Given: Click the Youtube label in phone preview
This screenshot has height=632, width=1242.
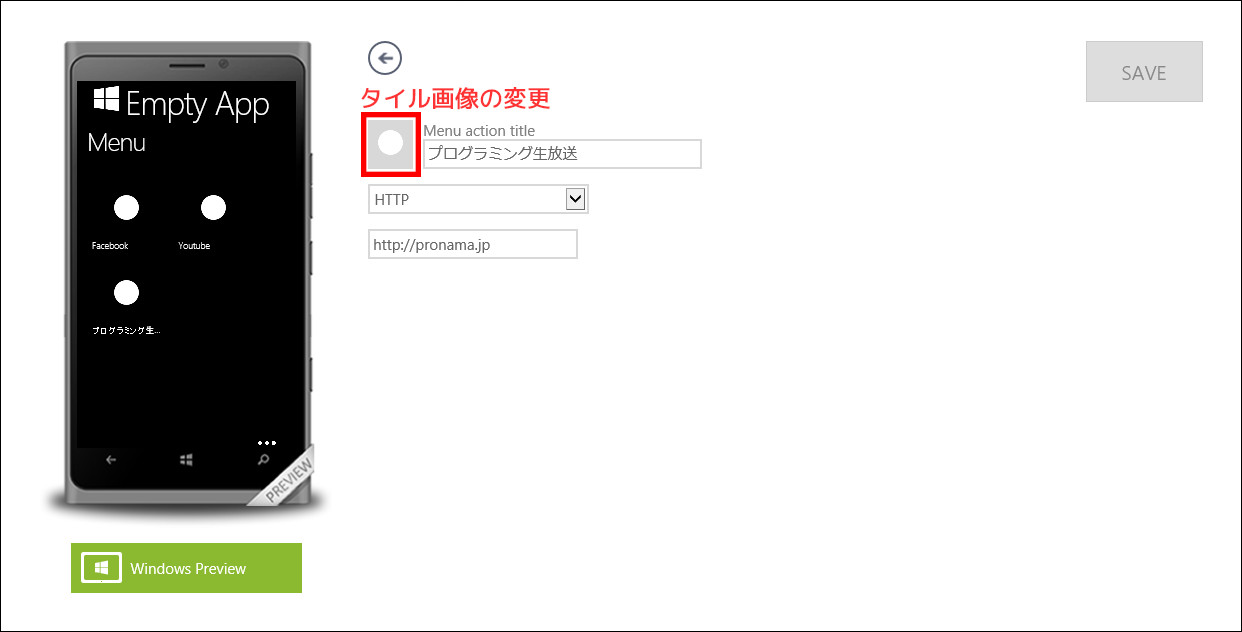Looking at the screenshot, I should click(x=194, y=246).
